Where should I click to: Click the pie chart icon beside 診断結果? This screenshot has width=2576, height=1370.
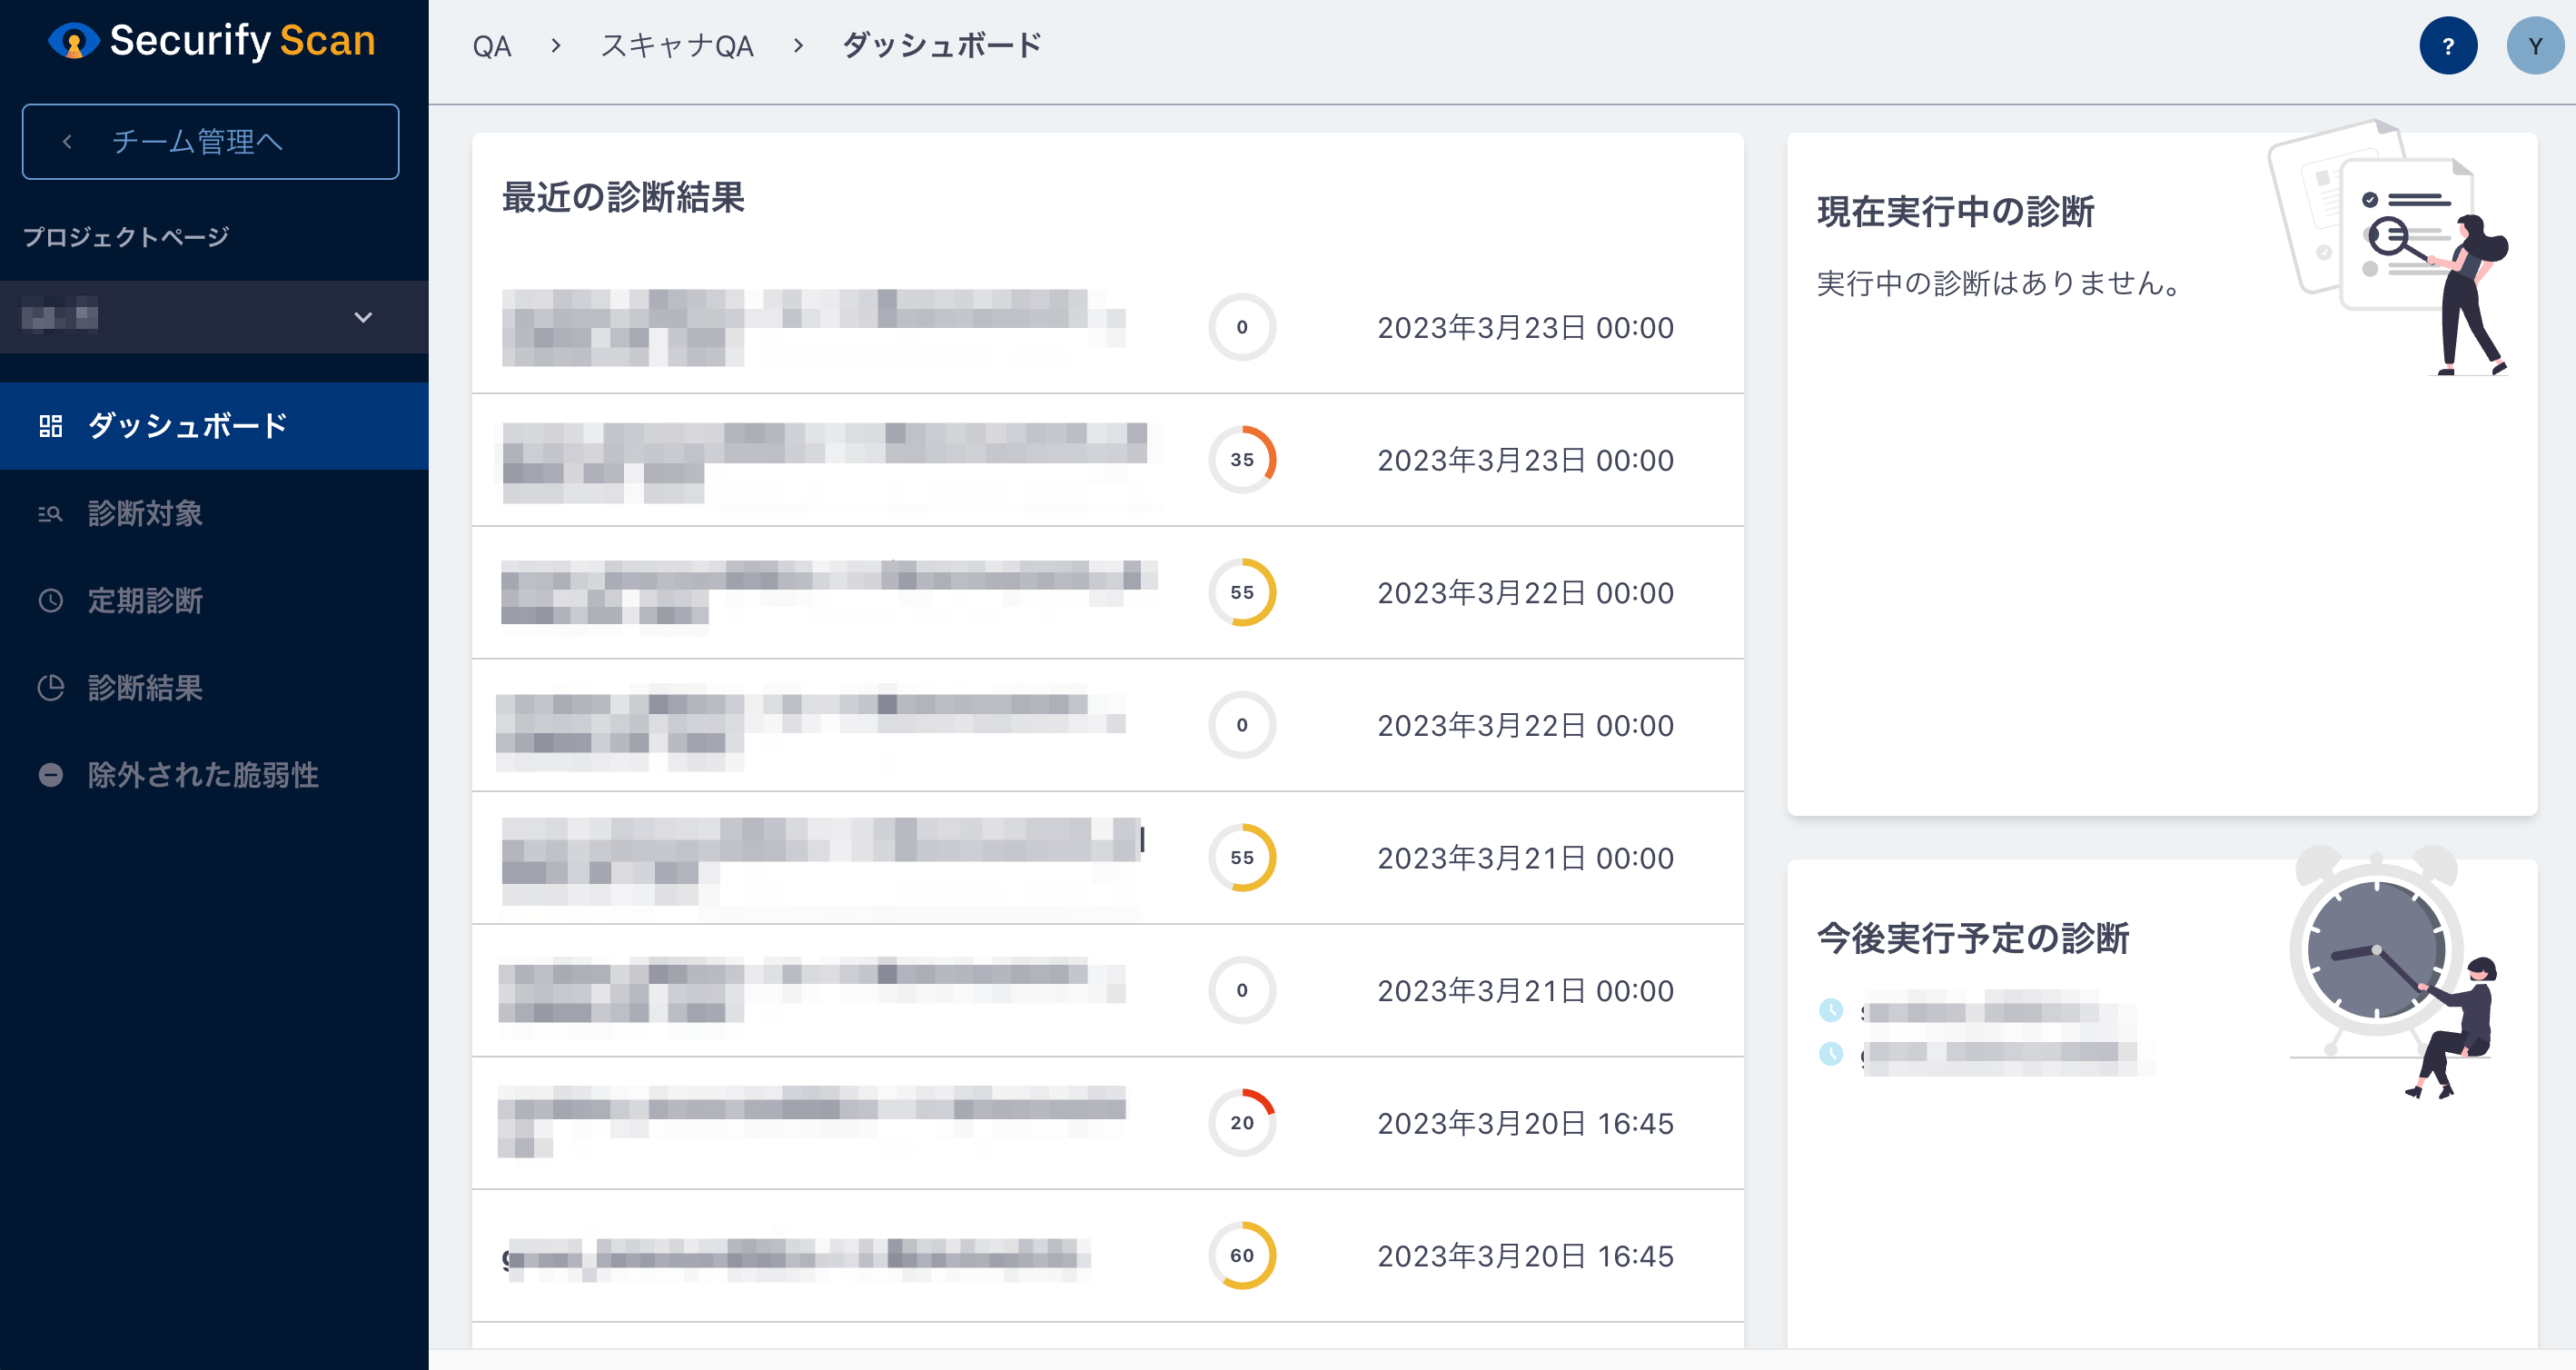50,688
